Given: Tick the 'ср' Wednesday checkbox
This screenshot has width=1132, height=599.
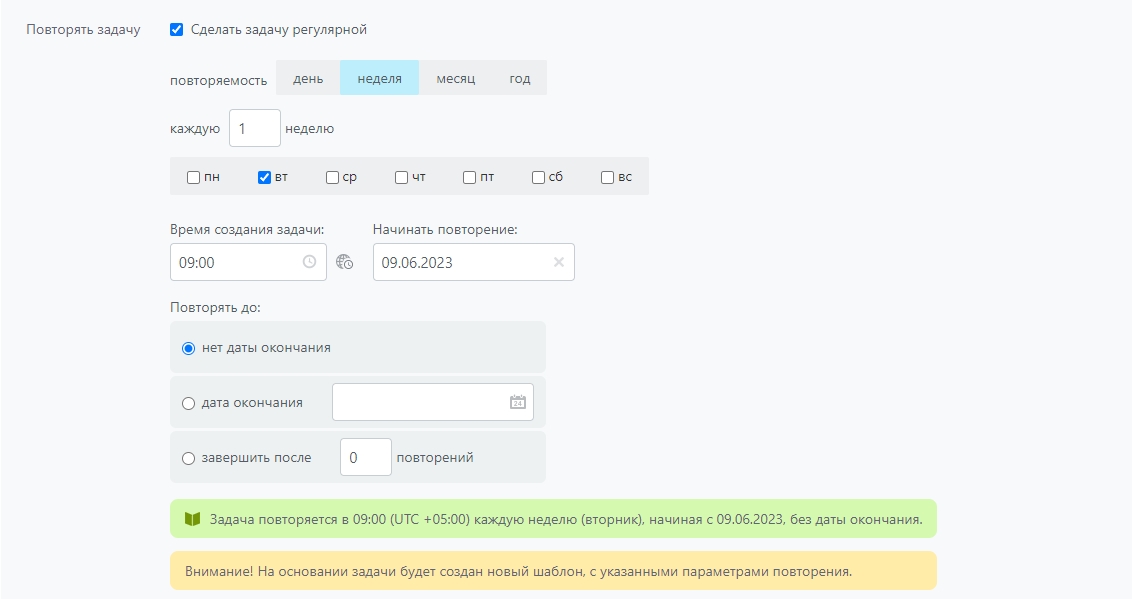Looking at the screenshot, I should tap(332, 178).
